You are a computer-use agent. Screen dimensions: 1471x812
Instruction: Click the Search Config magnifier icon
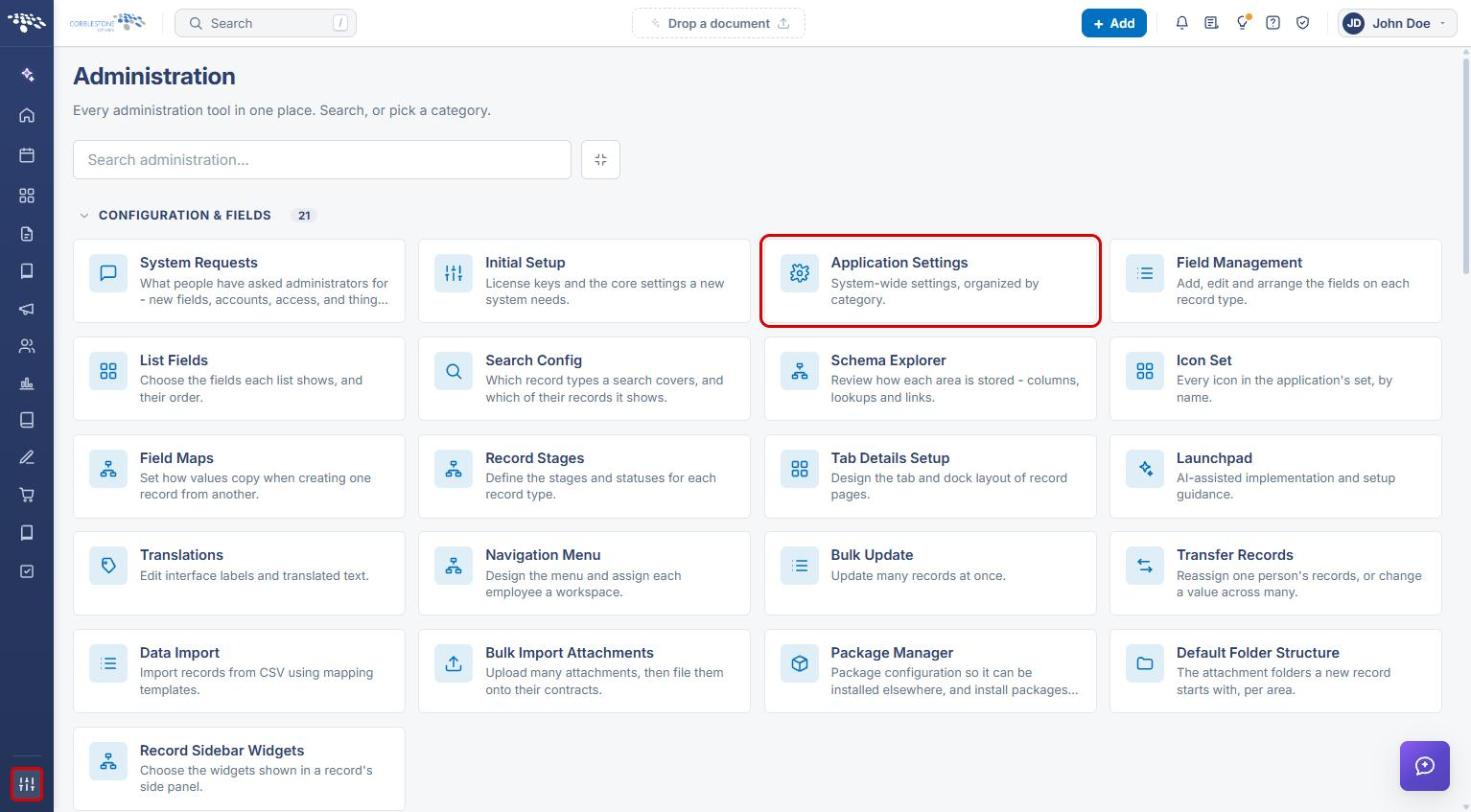click(454, 371)
